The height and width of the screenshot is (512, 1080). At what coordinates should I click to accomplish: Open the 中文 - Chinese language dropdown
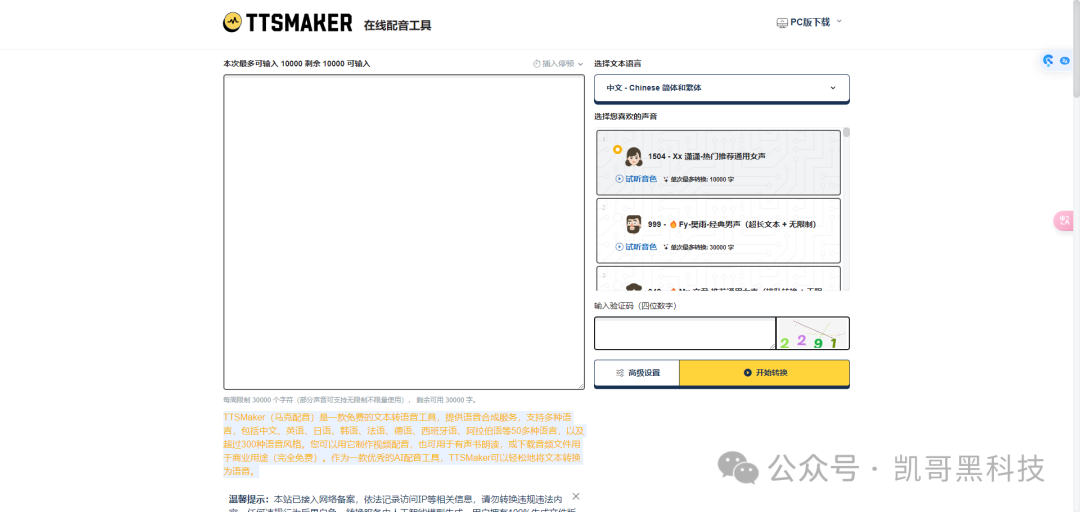tap(721, 88)
